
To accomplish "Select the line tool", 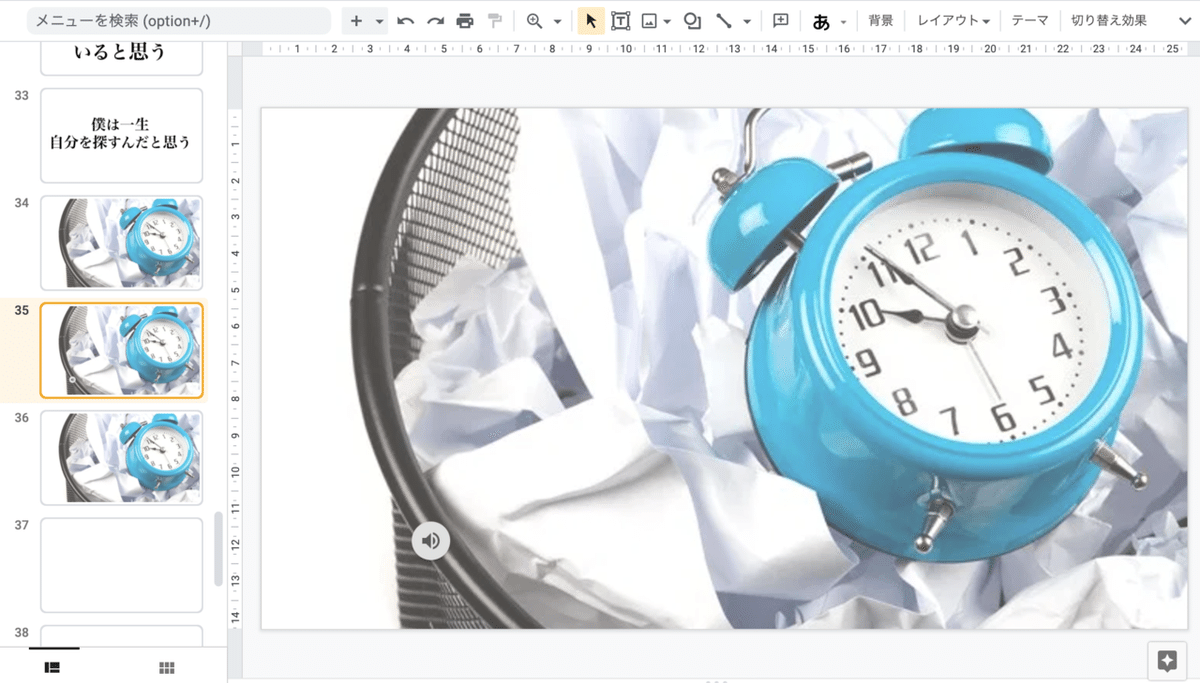I will pyautogui.click(x=724, y=21).
